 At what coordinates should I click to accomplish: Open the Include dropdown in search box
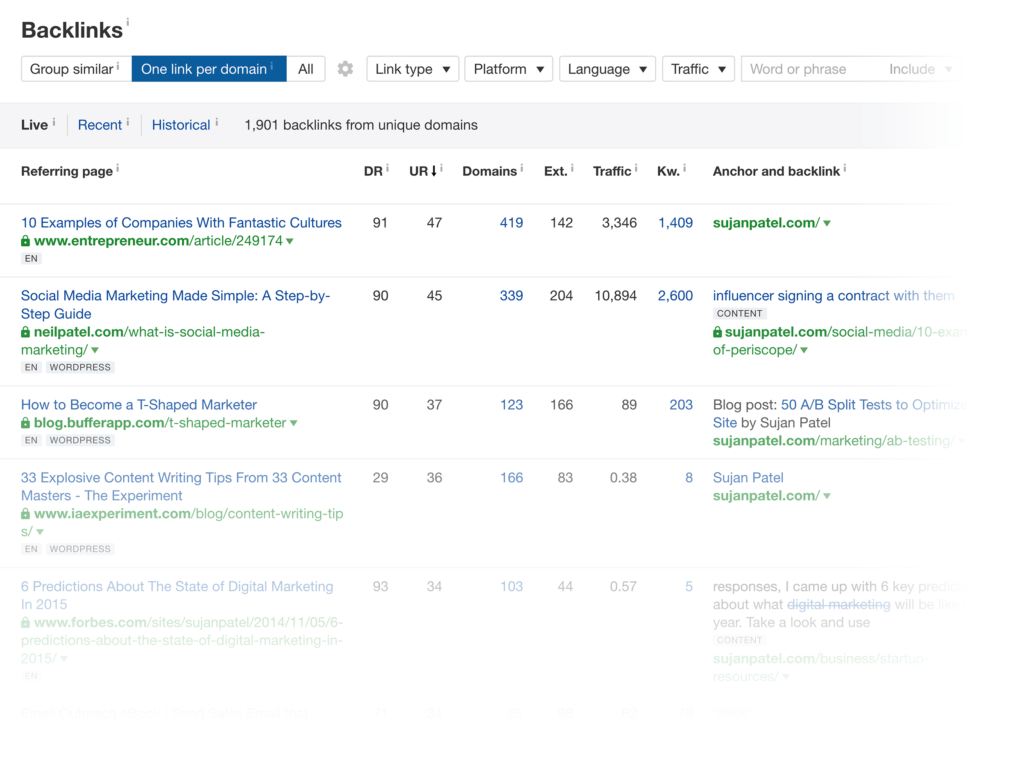[921, 69]
